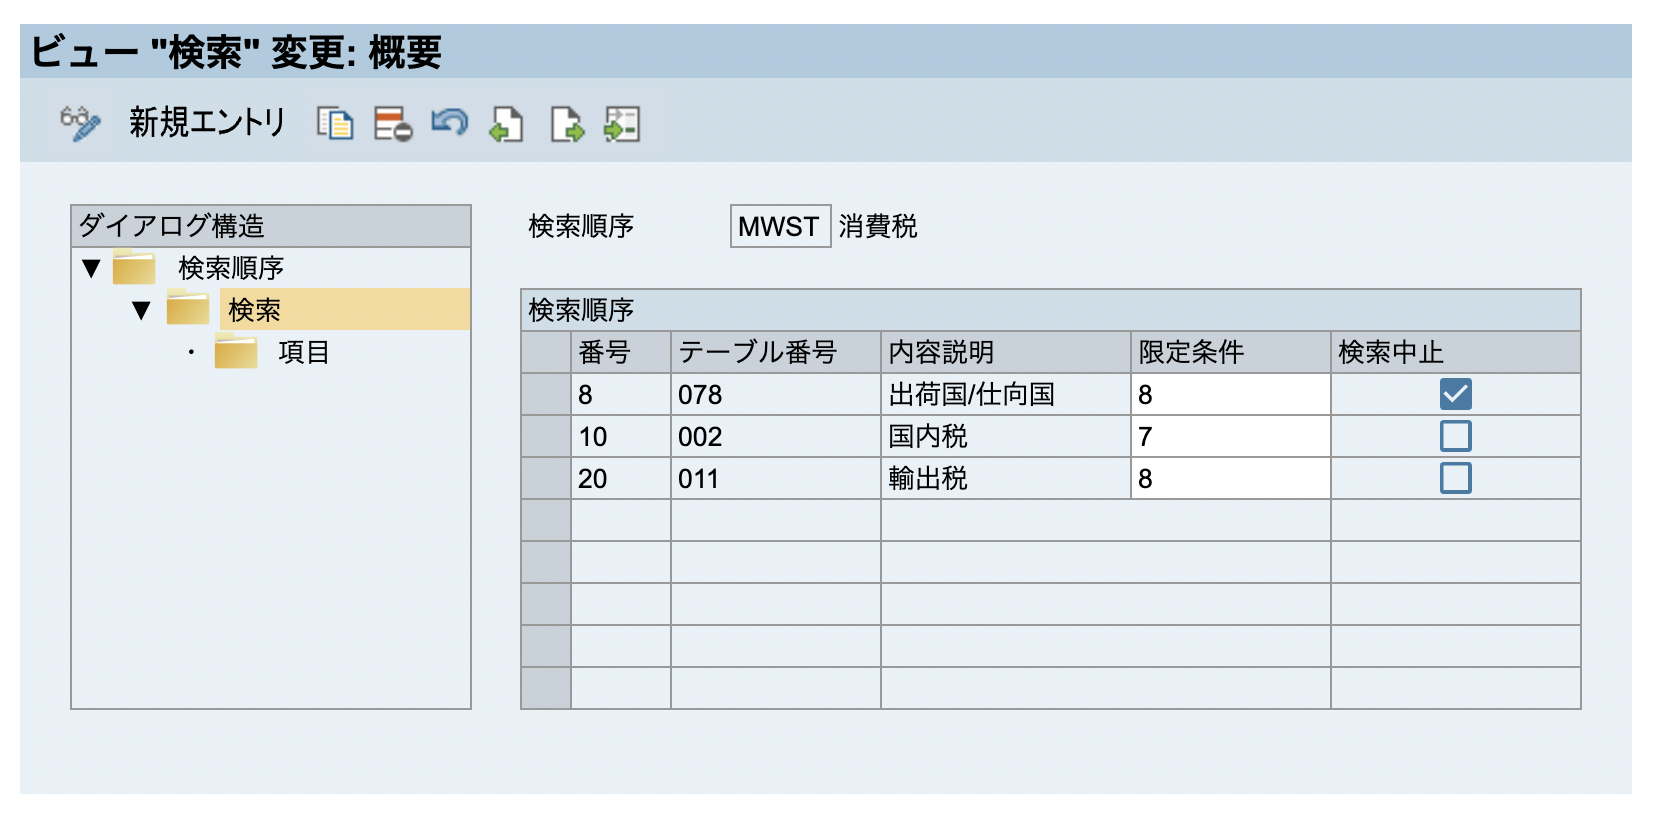
Task: Click the row selector for entry 10
Action: (546, 436)
